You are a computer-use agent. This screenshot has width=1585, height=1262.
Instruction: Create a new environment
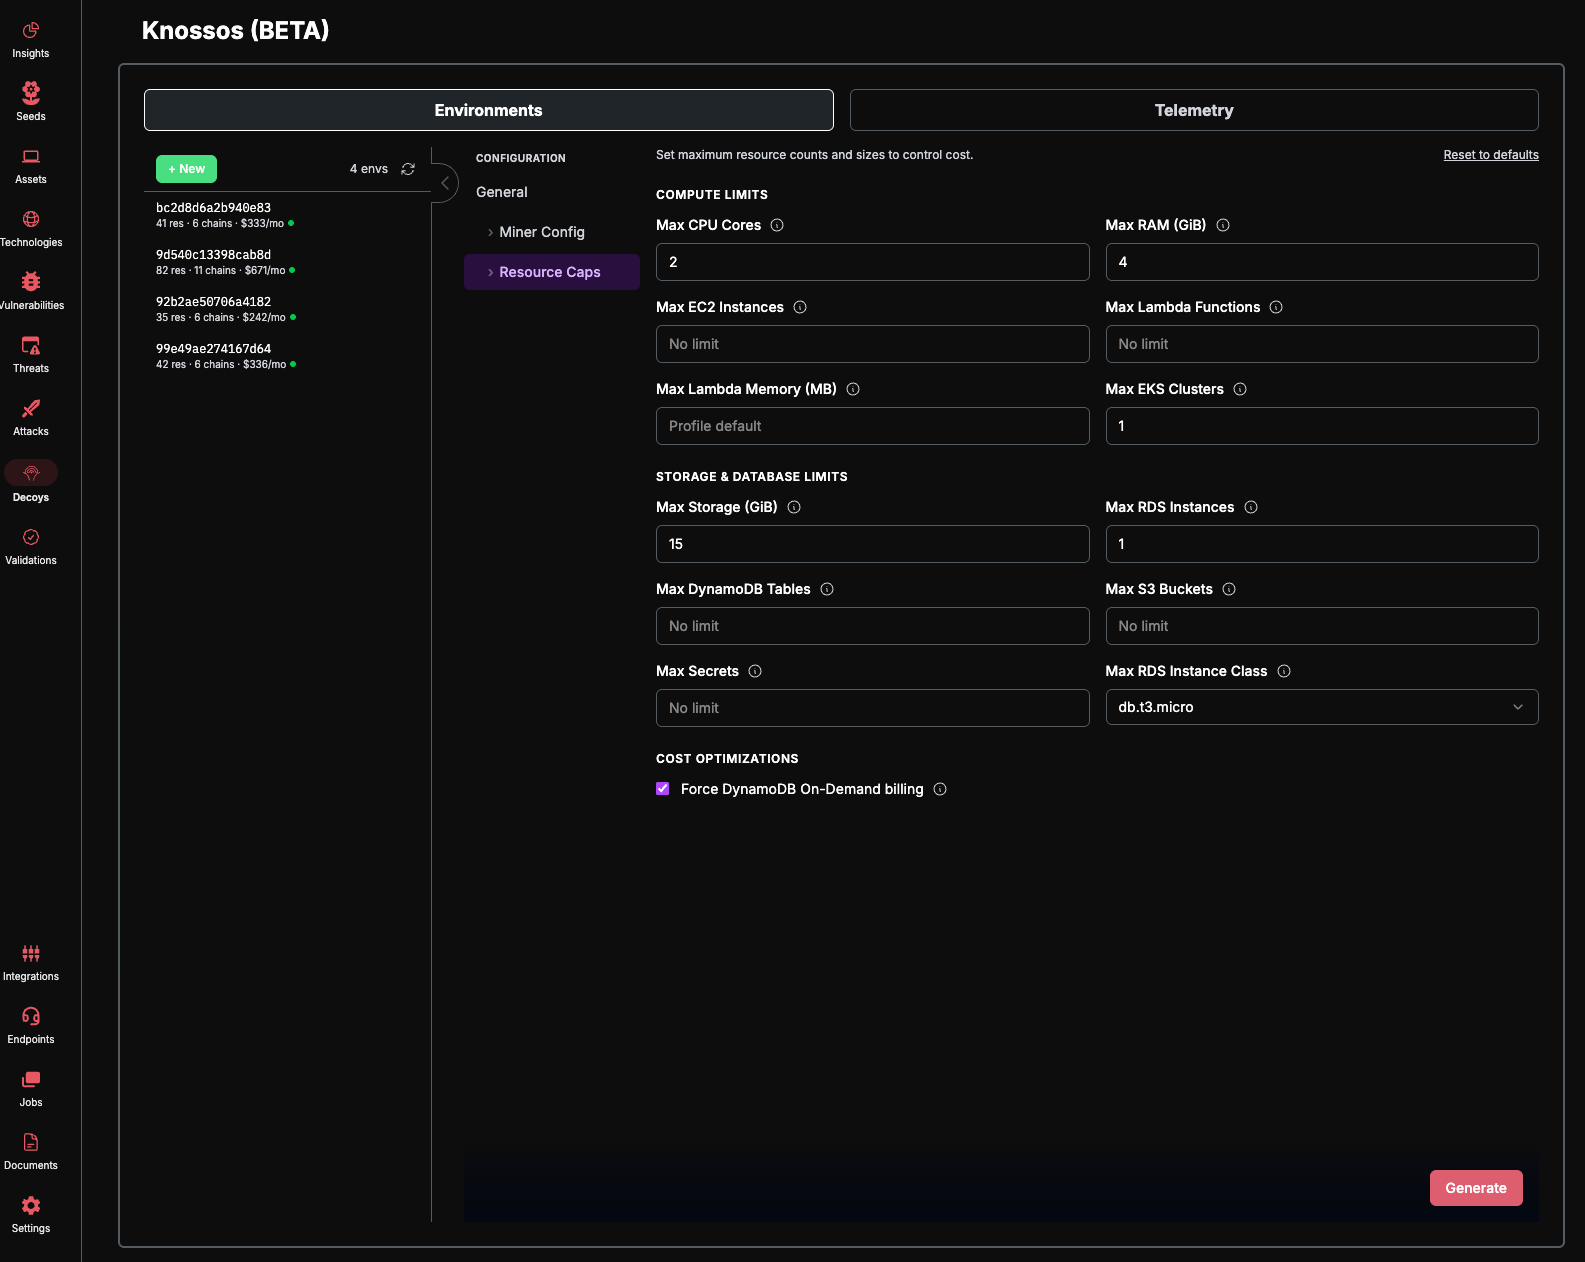coord(186,169)
